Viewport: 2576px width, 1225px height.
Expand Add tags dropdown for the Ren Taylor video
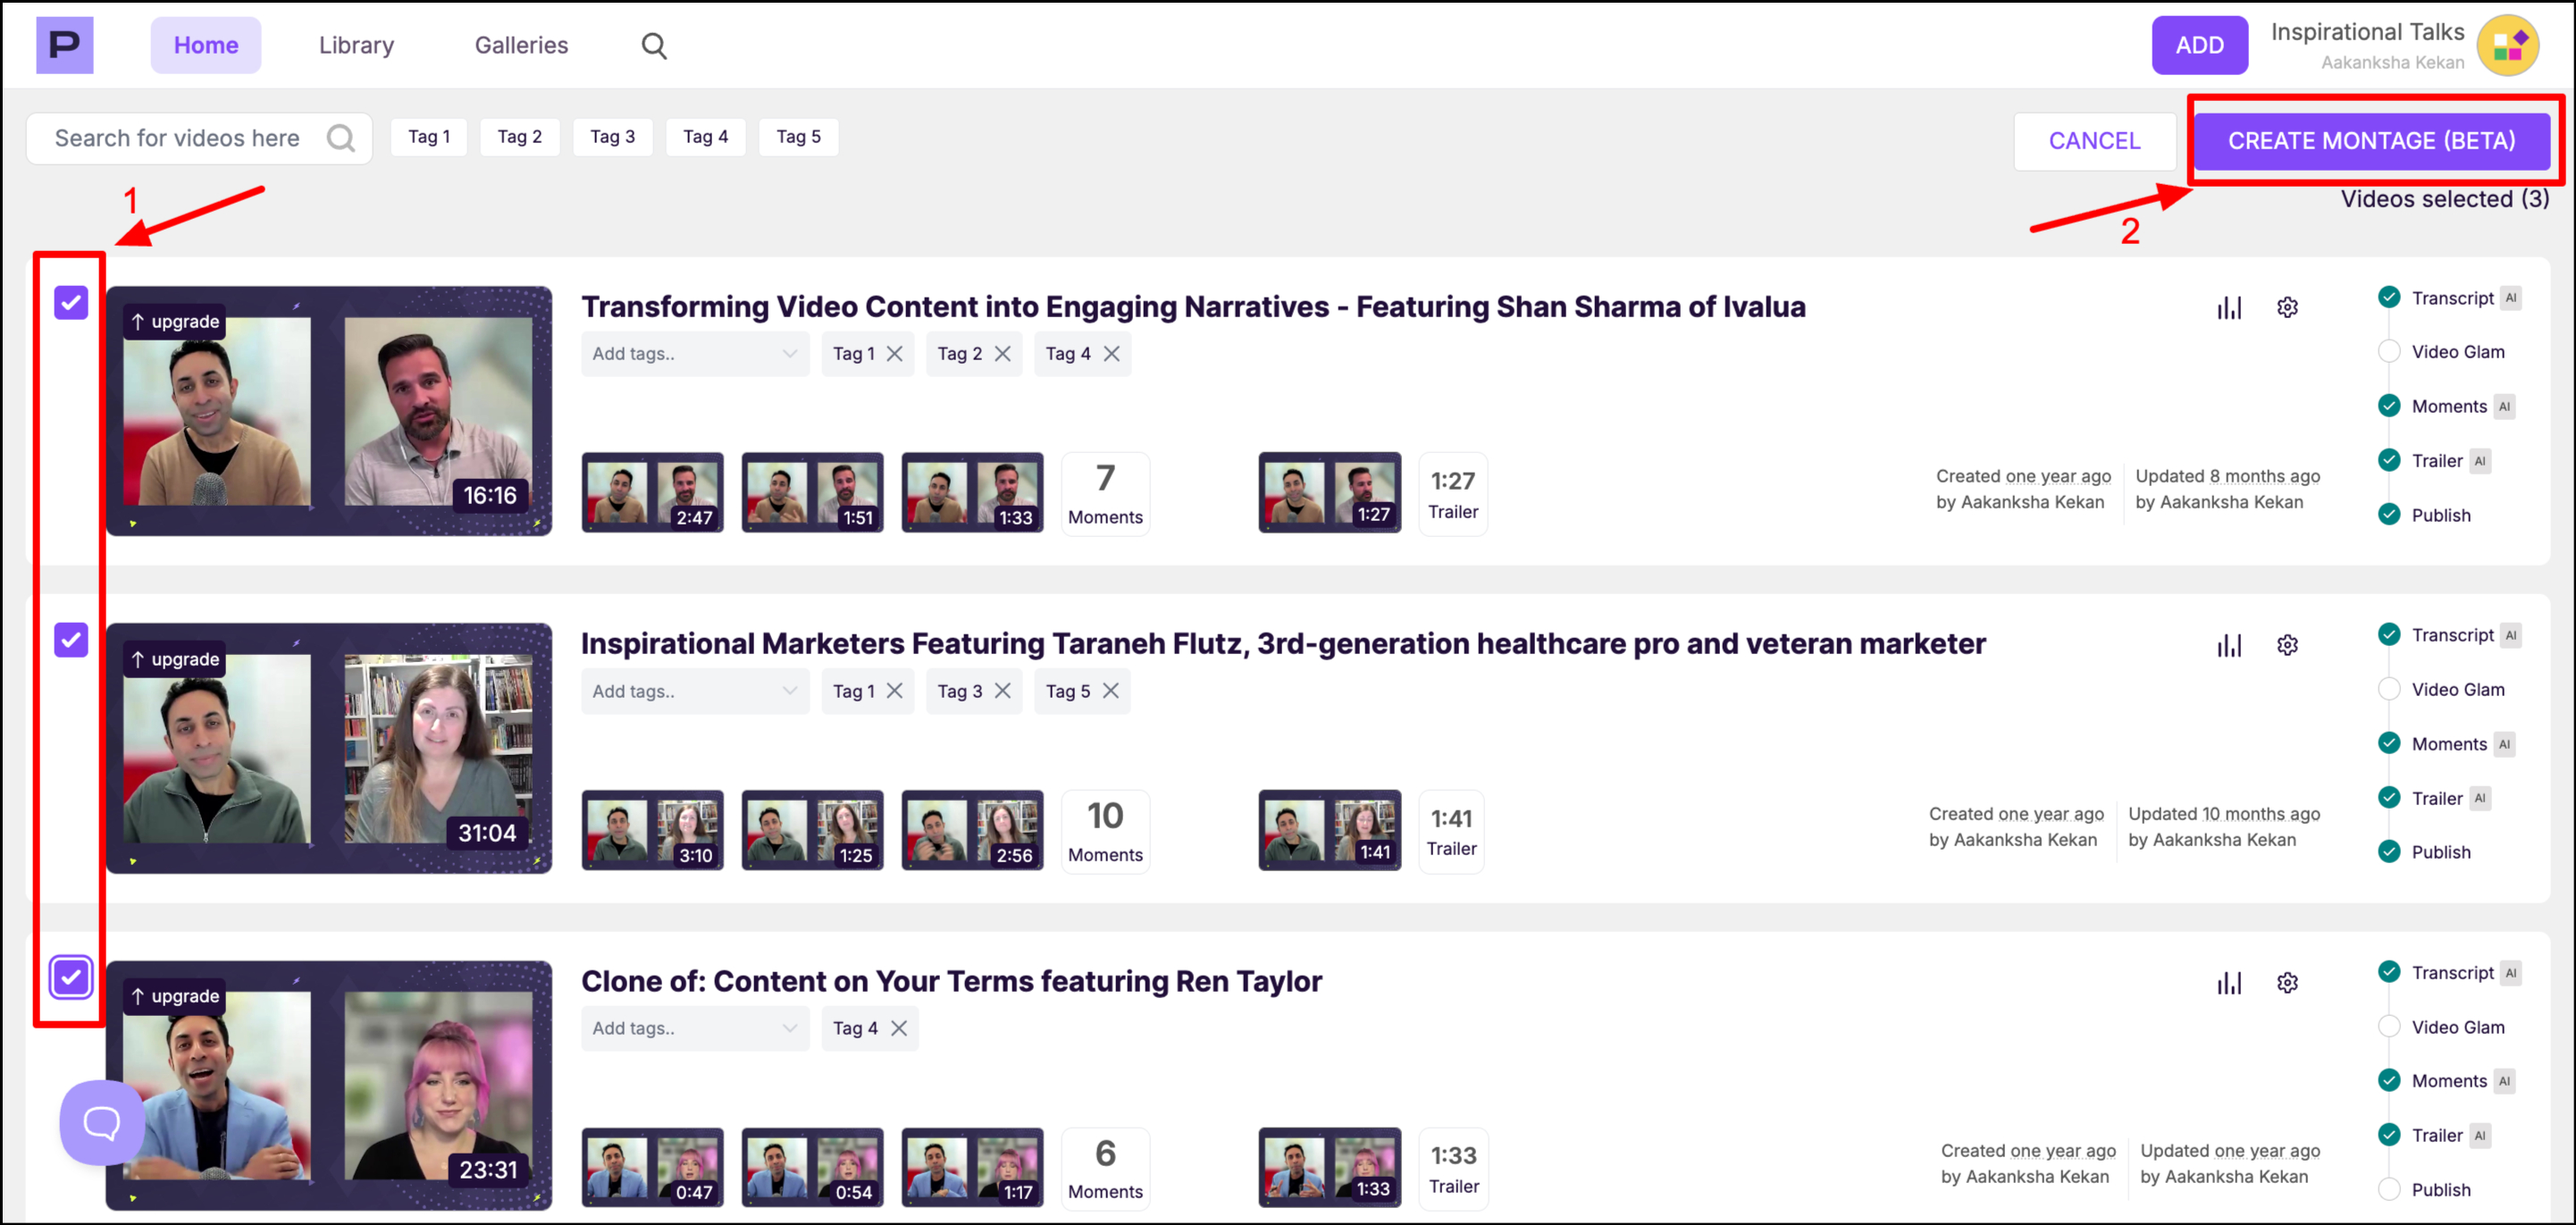point(694,1028)
